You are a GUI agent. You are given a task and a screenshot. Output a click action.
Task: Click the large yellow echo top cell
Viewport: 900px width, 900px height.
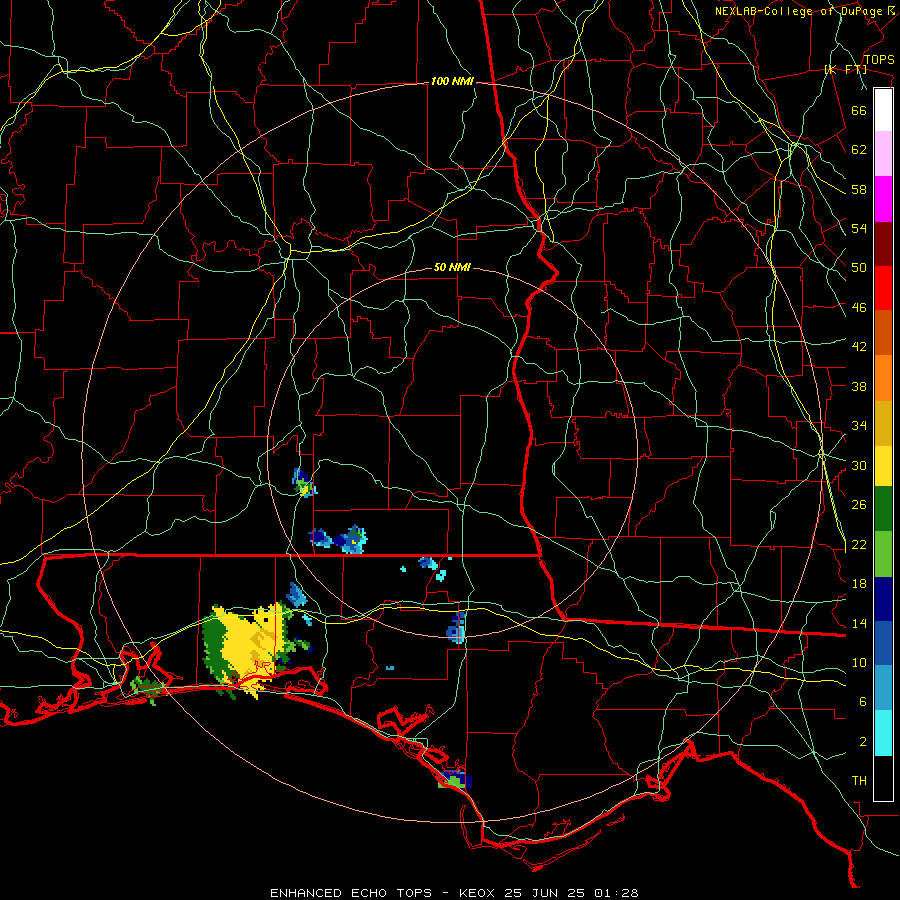tap(255, 645)
